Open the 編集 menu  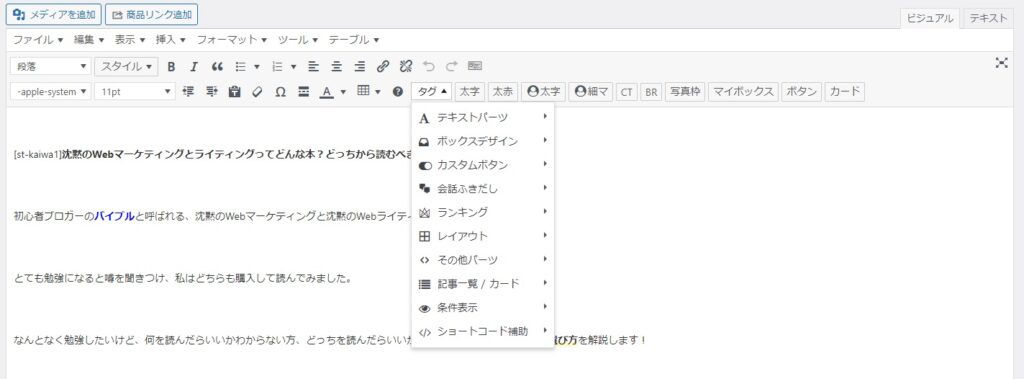click(x=89, y=40)
